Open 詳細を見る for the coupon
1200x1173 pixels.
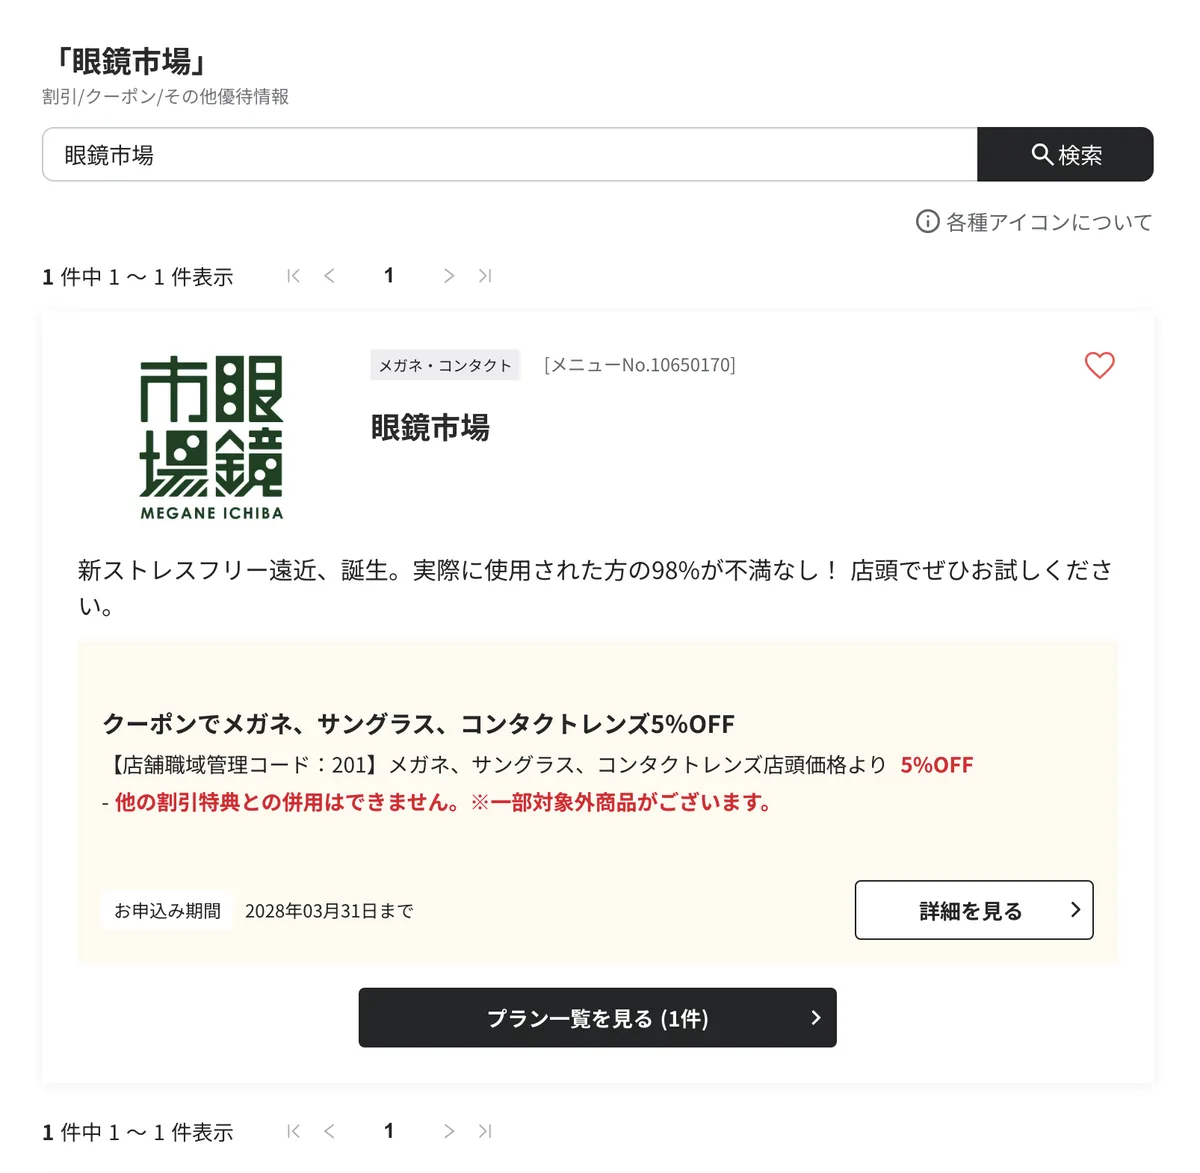(x=974, y=910)
